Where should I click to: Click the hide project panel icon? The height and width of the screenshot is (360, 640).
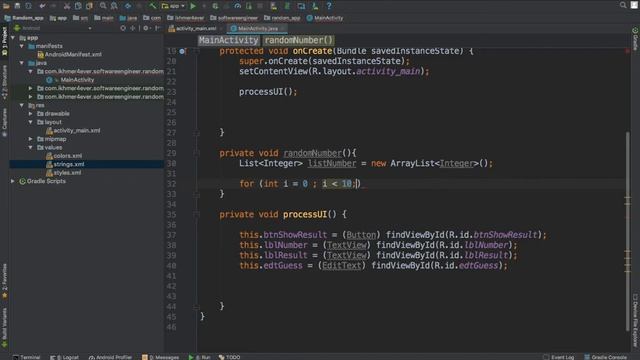pos(157,28)
